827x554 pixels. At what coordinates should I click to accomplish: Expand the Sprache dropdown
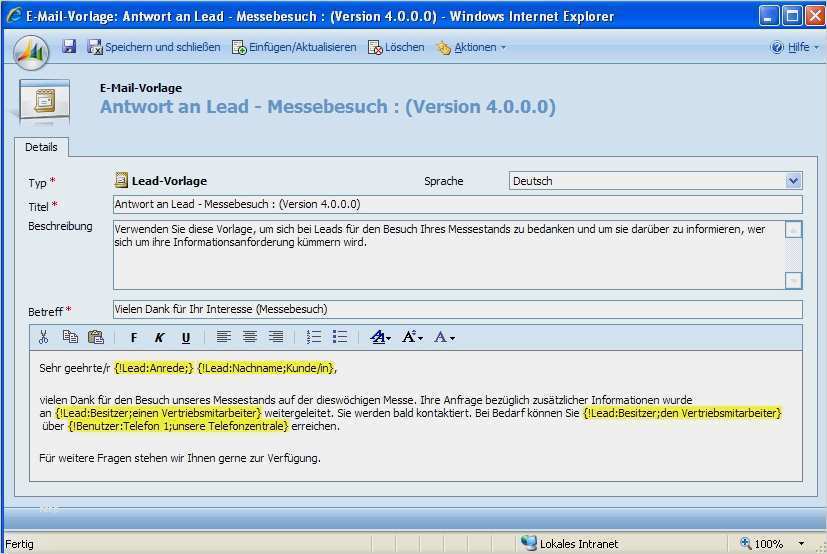coord(793,181)
